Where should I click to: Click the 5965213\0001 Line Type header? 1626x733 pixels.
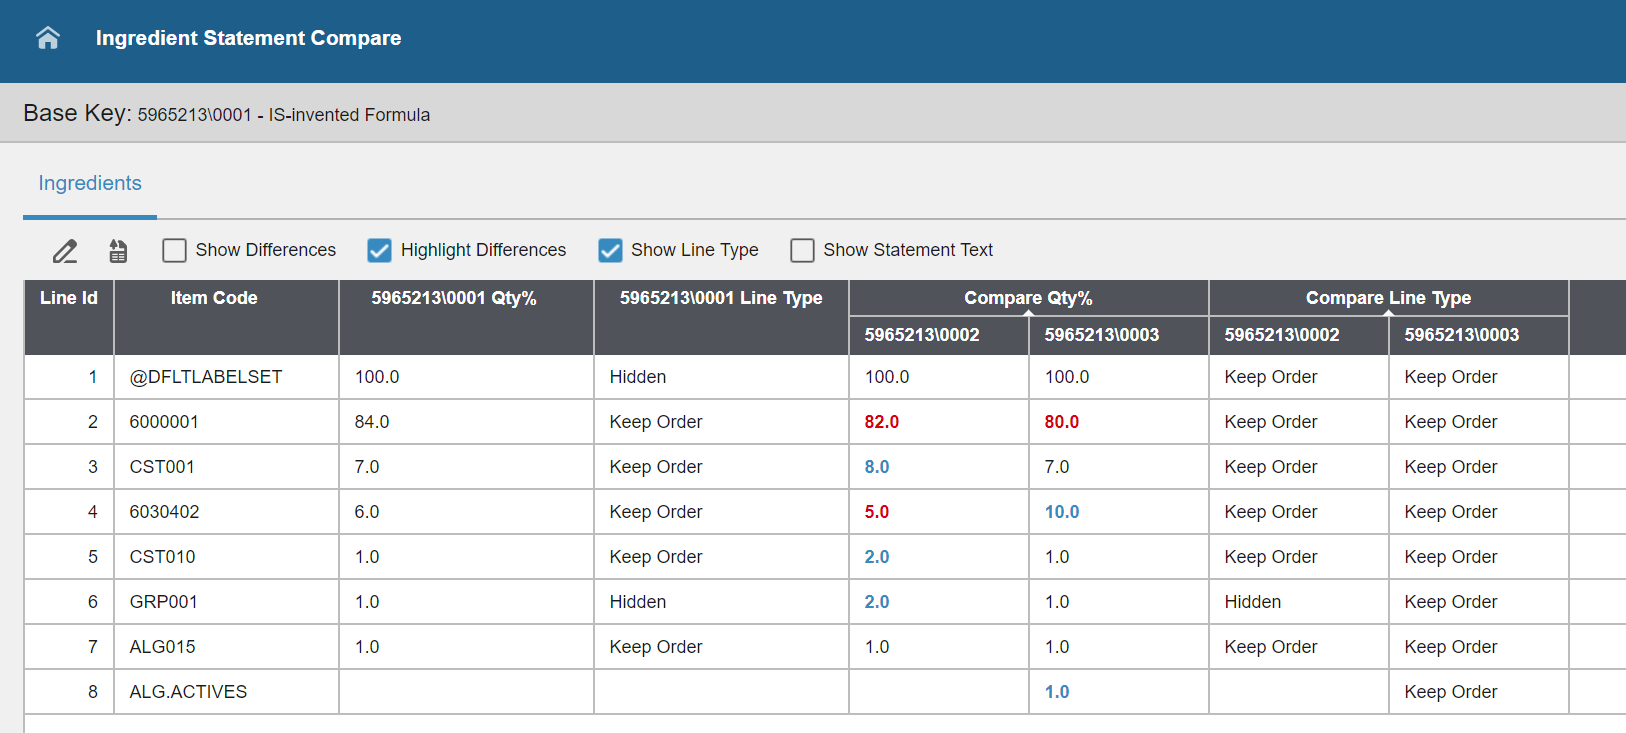pyautogui.click(x=721, y=298)
